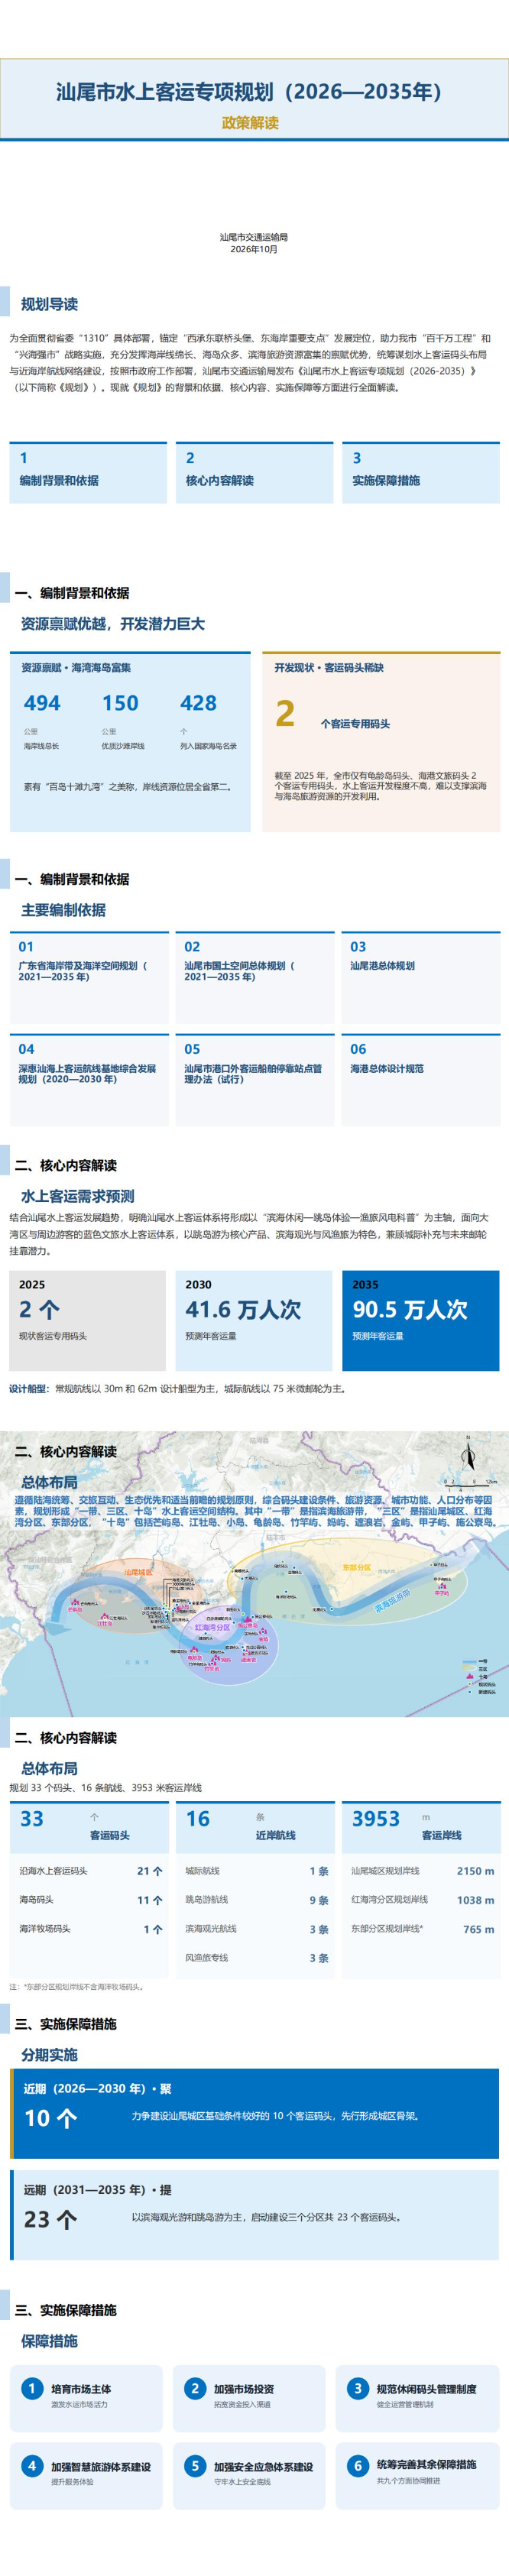Click the 东部分区规划岸线 765 m row
Screen dimensions: 509x2576
coord(422,1929)
